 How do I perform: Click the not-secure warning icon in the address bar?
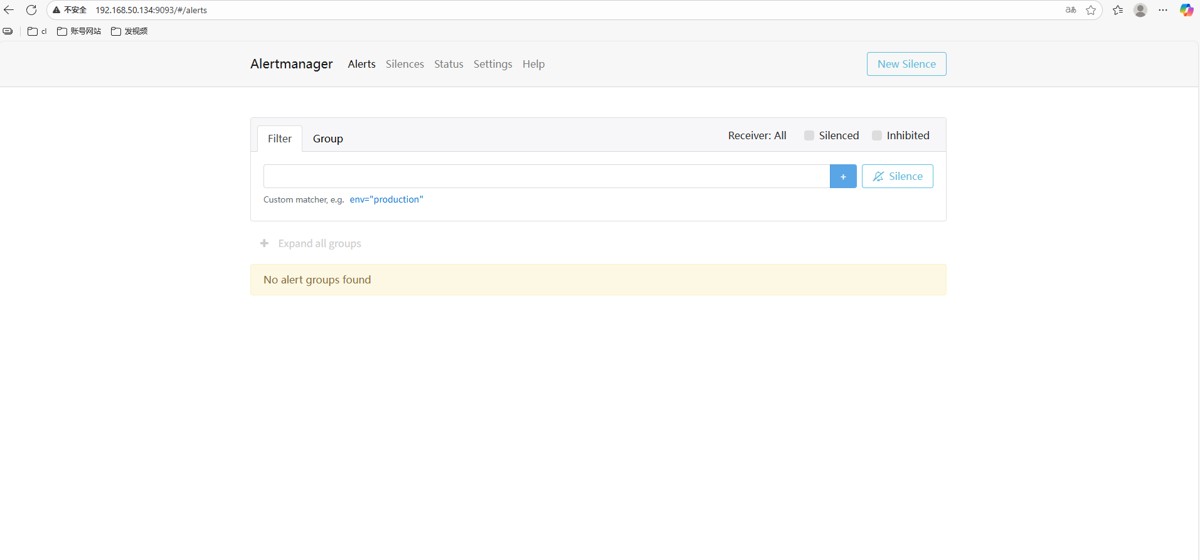click(56, 10)
